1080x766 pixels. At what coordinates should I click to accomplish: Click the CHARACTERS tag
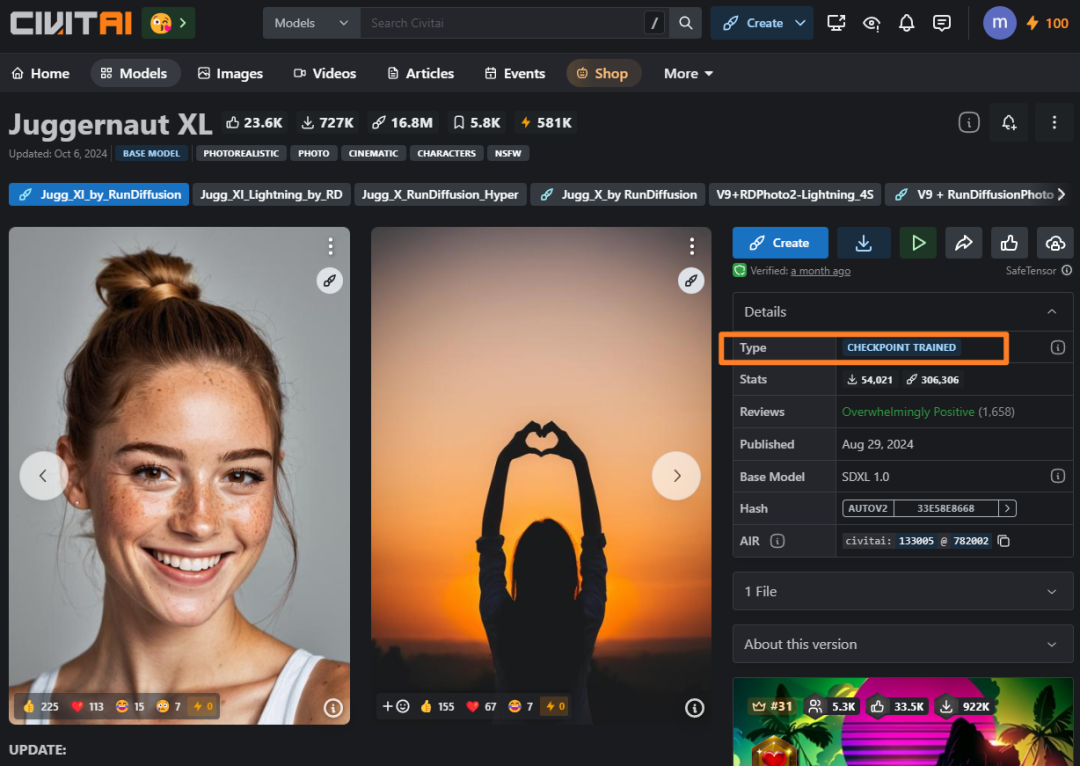click(x=446, y=153)
